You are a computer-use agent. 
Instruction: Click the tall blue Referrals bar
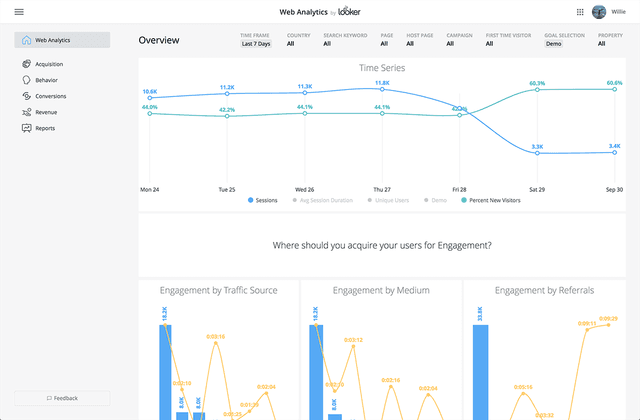(480, 372)
